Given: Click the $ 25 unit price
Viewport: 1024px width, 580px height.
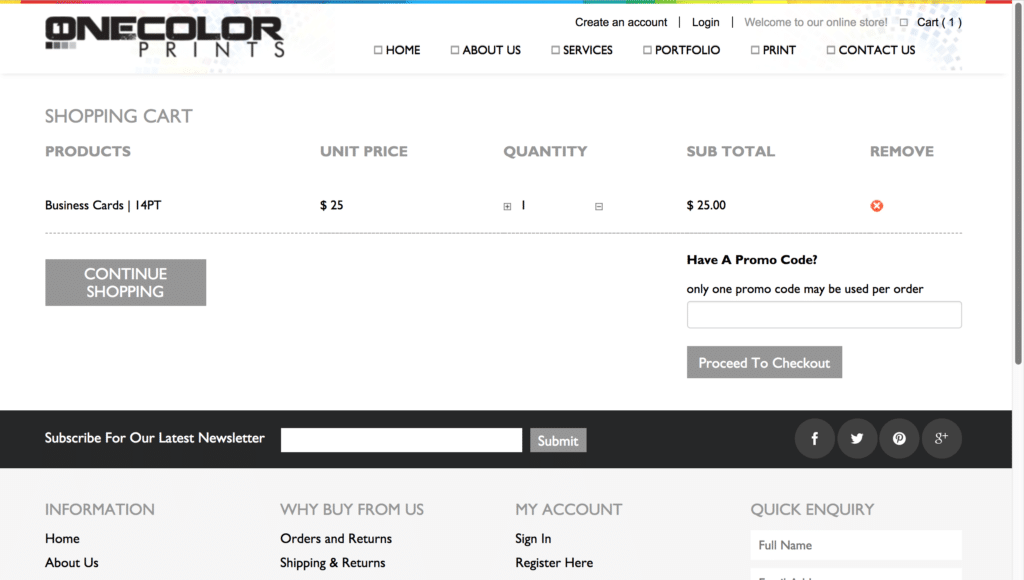Looking at the screenshot, I should (331, 205).
